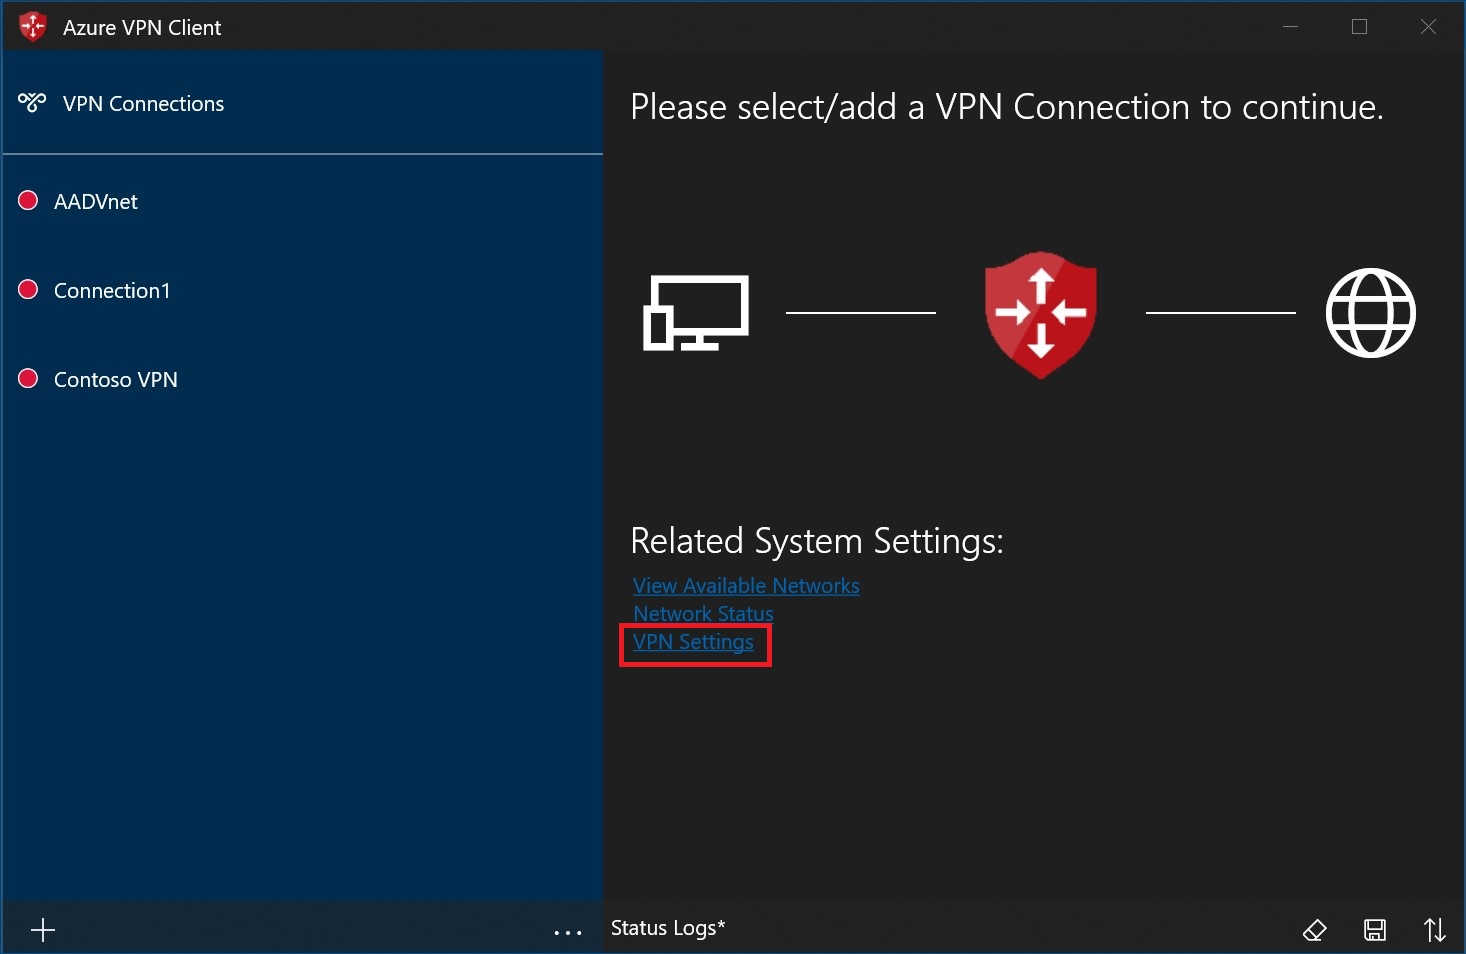
Task: Open the VPN Settings link
Action: click(x=693, y=642)
